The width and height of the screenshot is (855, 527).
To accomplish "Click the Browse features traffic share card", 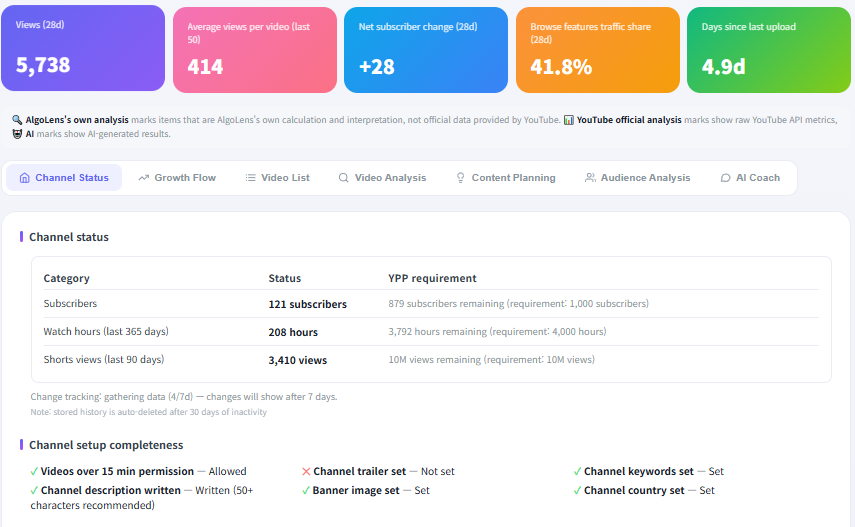I will coord(598,50).
